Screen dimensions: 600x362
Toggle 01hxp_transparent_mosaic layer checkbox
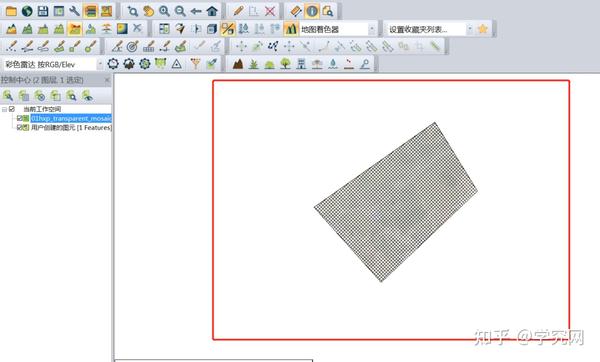[19, 118]
